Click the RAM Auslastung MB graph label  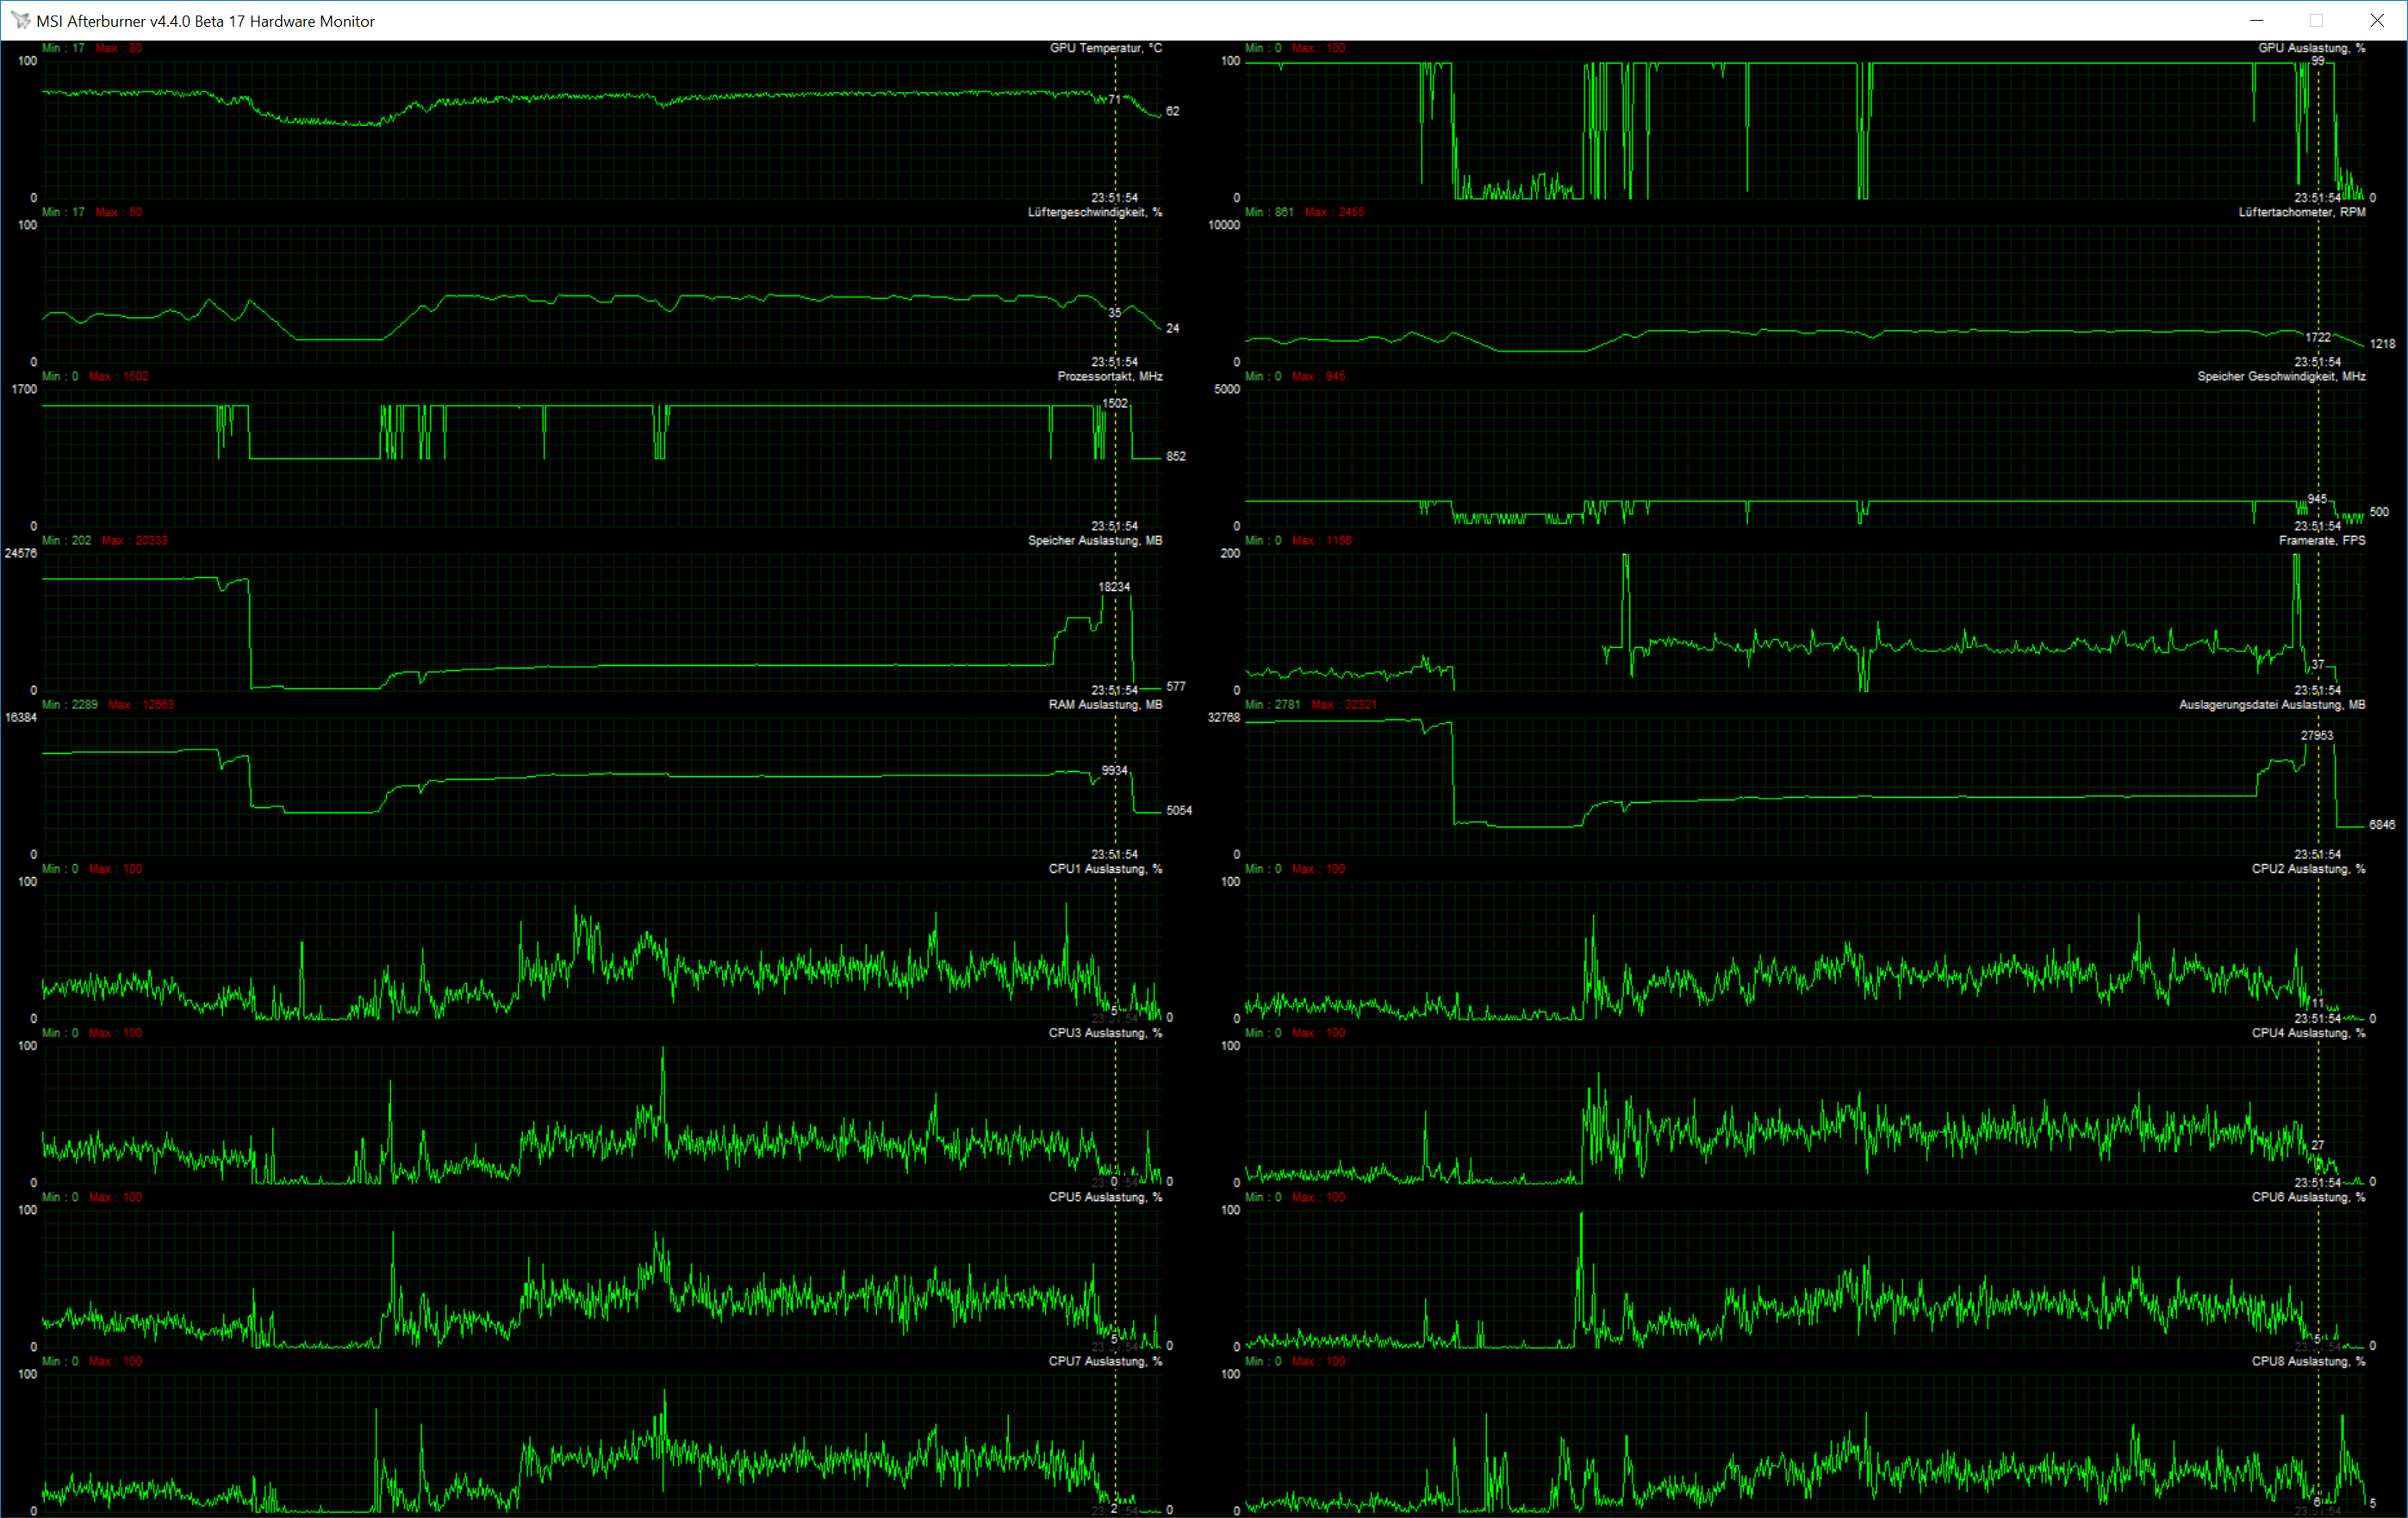[x=1105, y=704]
